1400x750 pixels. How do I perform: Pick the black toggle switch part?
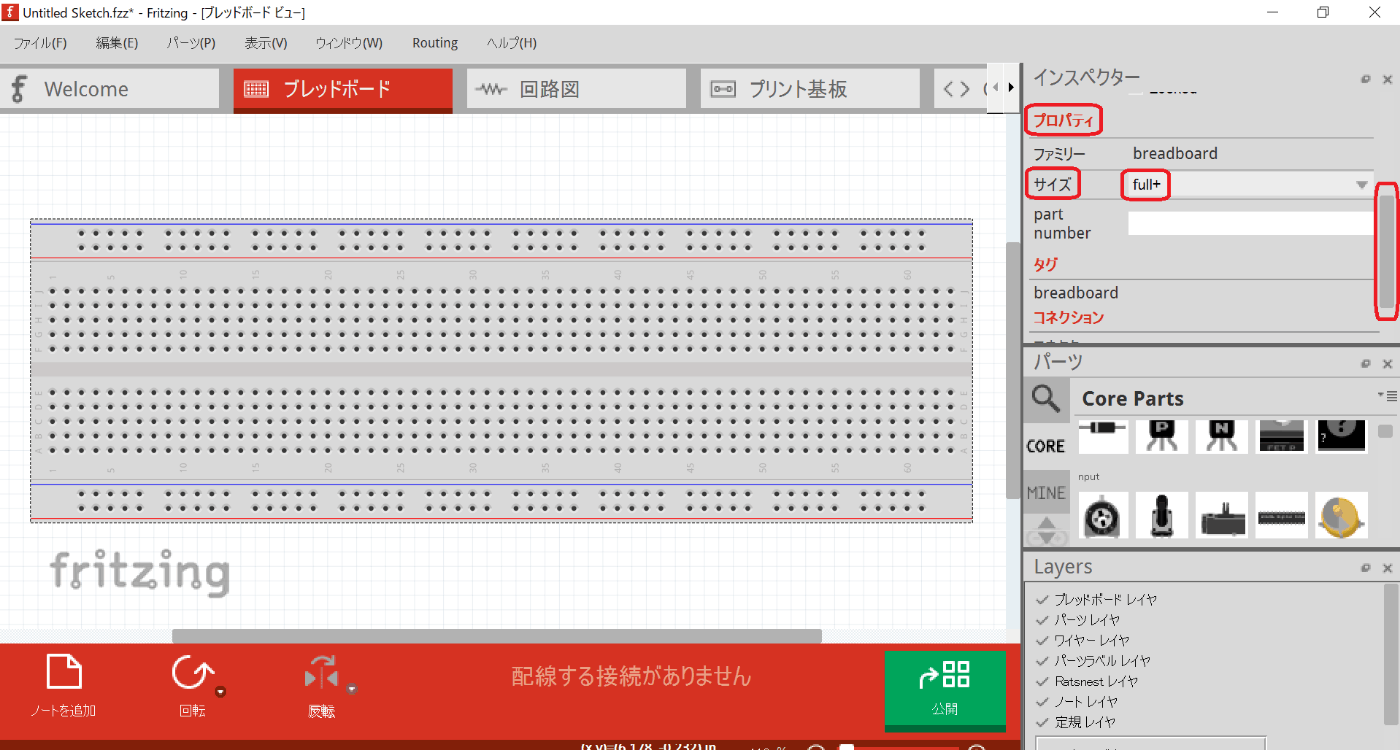click(1162, 515)
